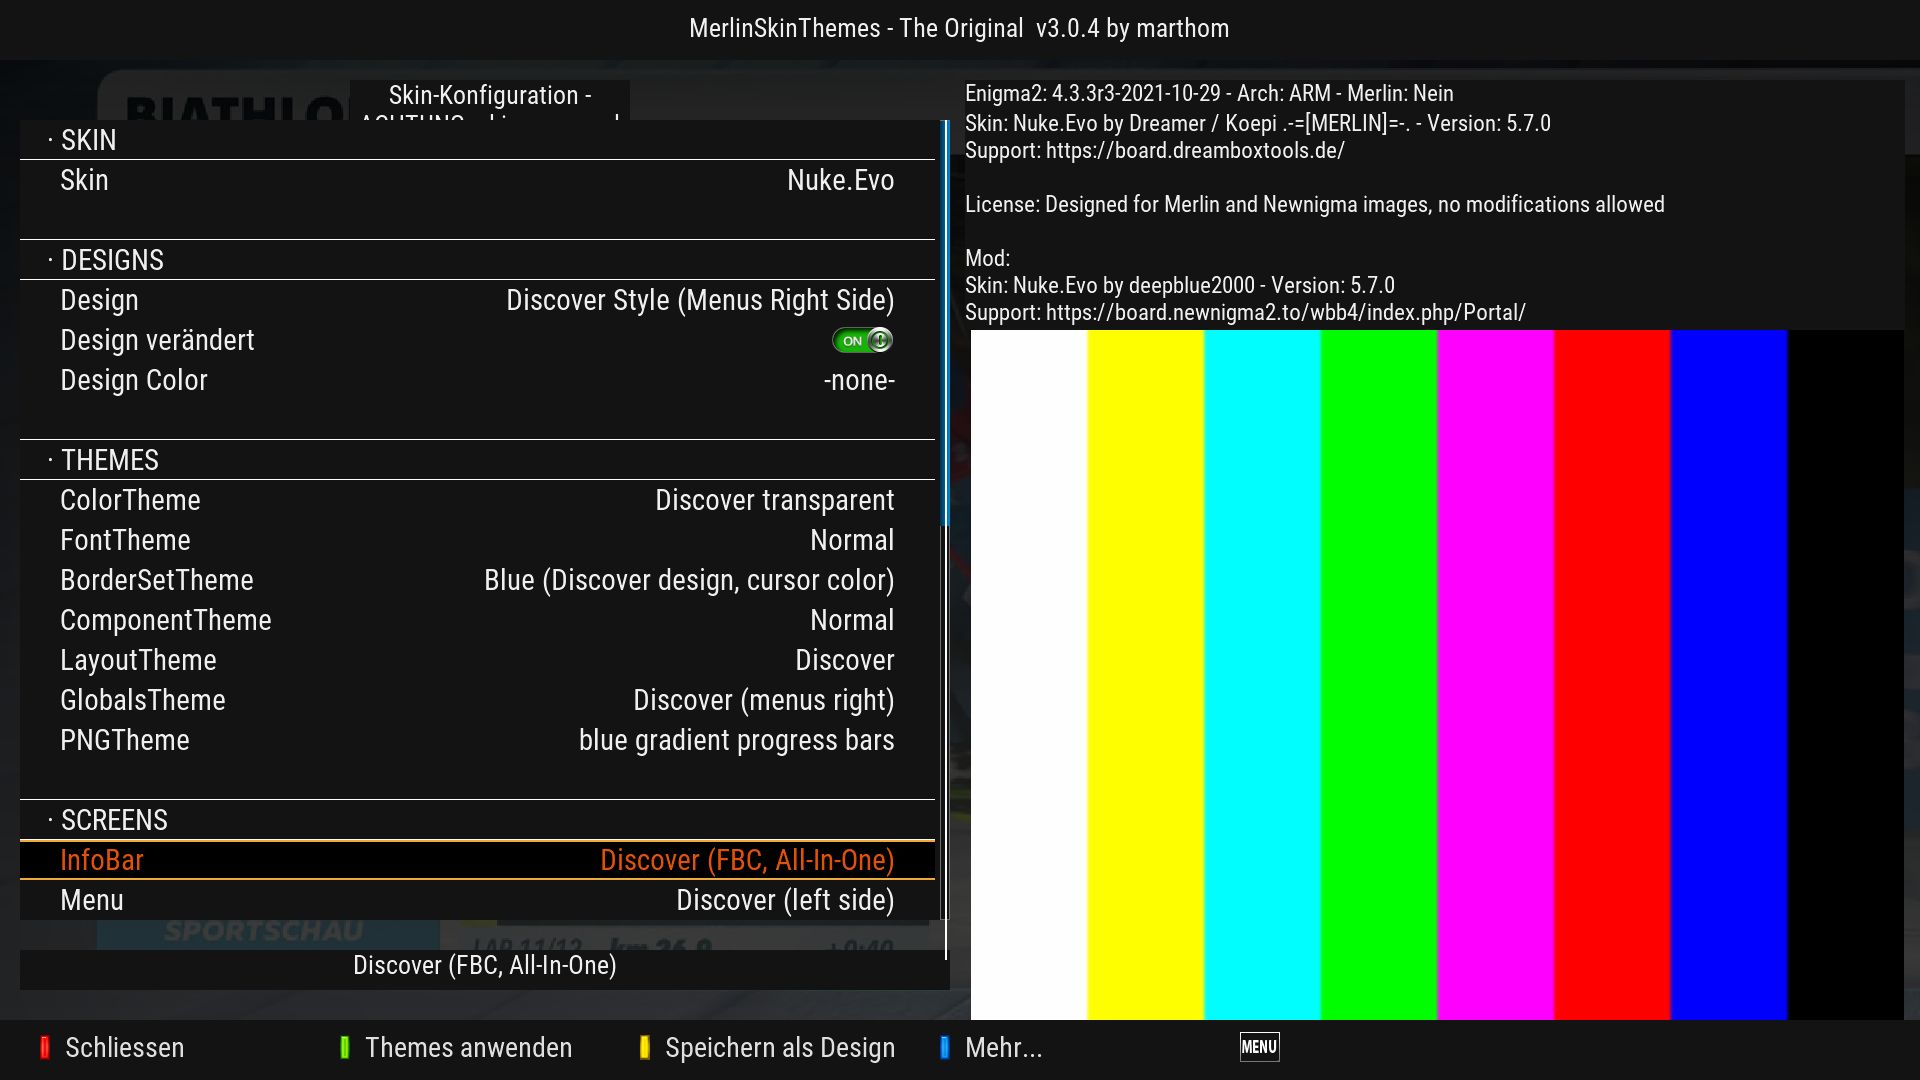The width and height of the screenshot is (1920, 1080).
Task: Change the FontTheme Normal setting
Action: point(851,540)
